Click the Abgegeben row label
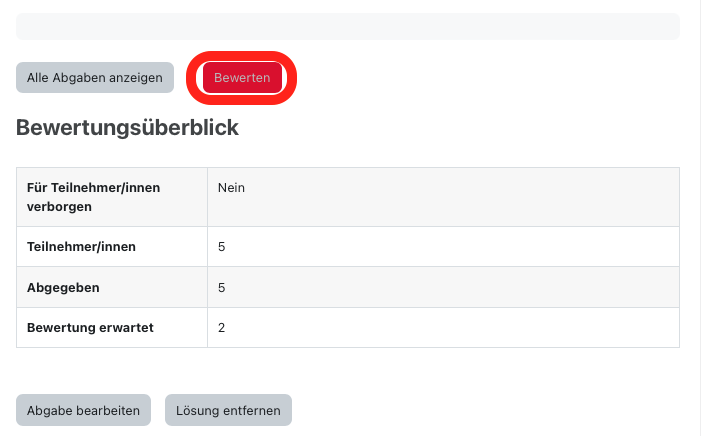This screenshot has width=709, height=436. coord(64,287)
